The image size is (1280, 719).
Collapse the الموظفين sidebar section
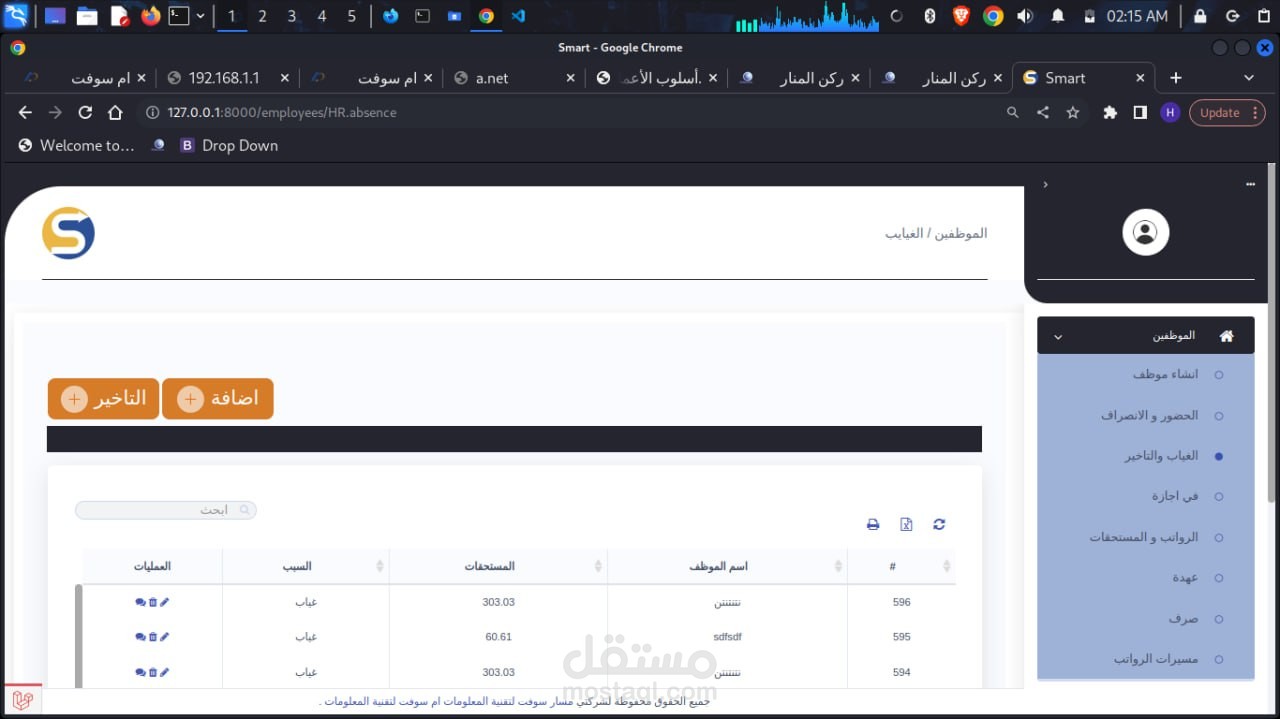coord(1057,335)
